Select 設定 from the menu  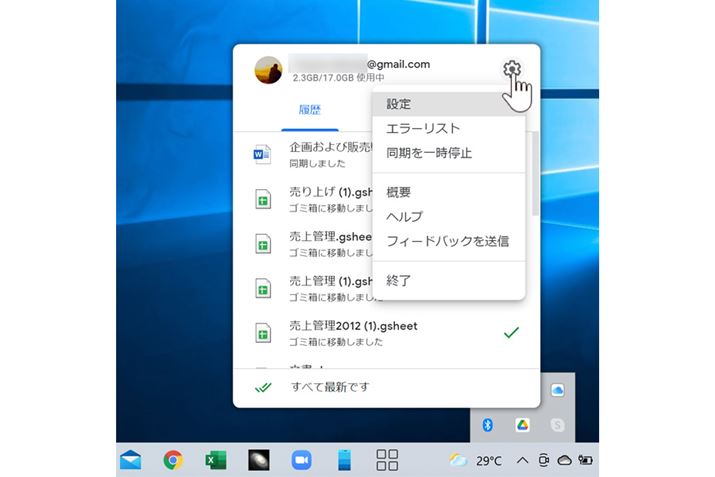399,104
